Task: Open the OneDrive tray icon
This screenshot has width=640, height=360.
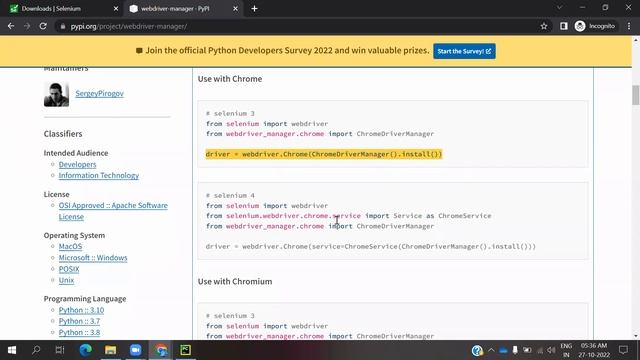Action: click(x=503, y=350)
